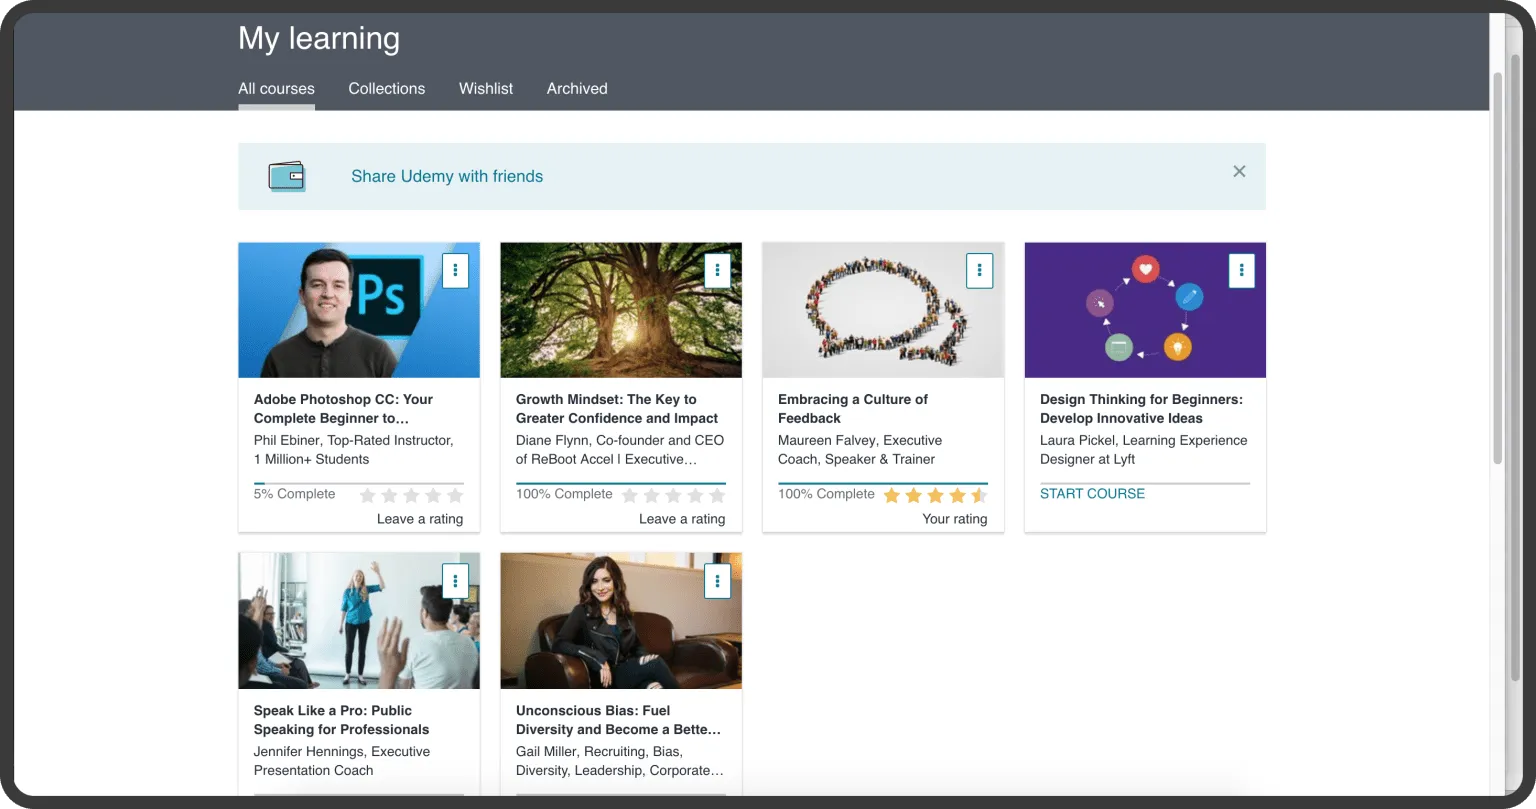Open options menu on Speak Like a Pro card
Image resolution: width=1536 pixels, height=809 pixels.
(455, 581)
